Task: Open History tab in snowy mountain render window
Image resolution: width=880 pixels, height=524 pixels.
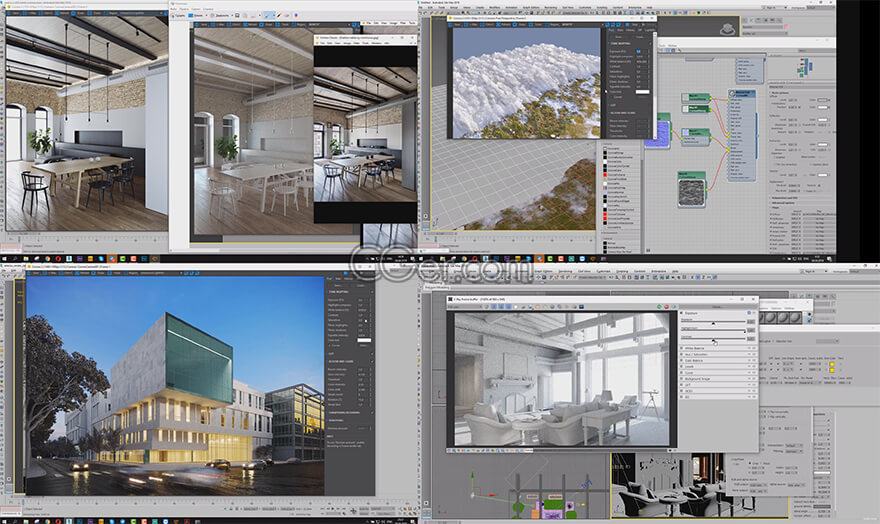Action: (x=631, y=30)
